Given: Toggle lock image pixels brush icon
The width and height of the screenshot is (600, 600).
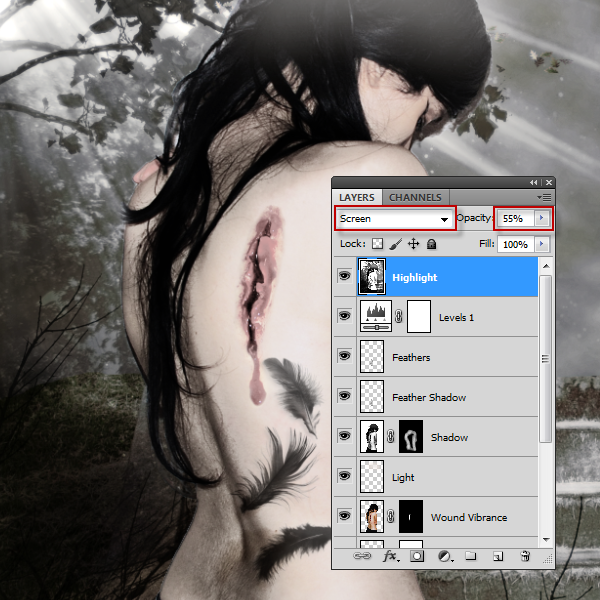Looking at the screenshot, I should (396, 244).
